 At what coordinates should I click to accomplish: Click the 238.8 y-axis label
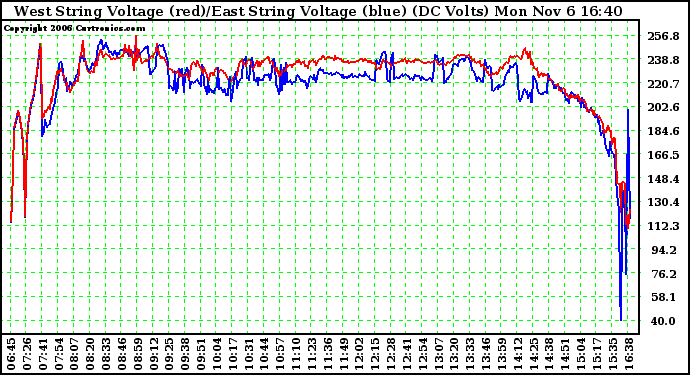click(663, 60)
